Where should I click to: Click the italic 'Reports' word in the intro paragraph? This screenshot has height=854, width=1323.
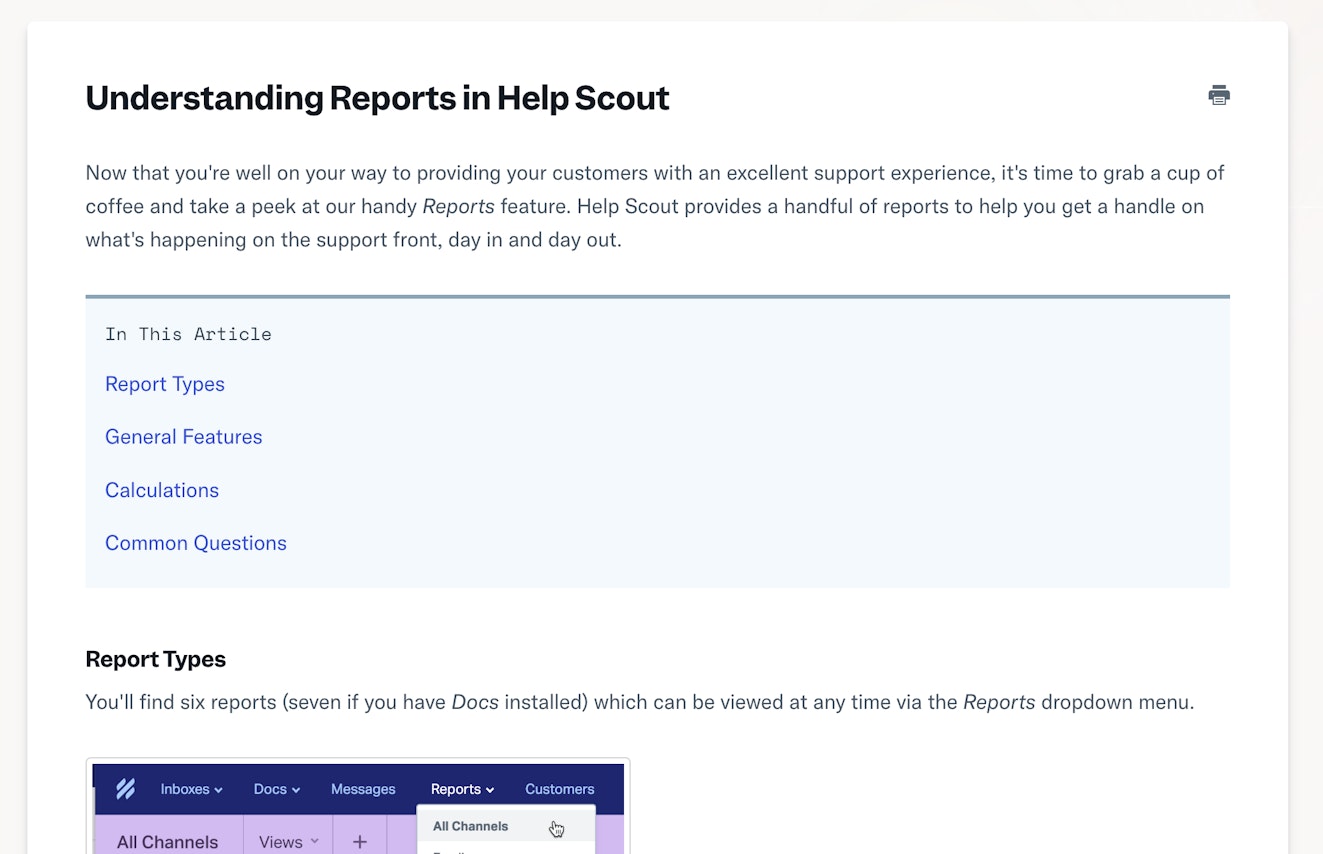click(x=458, y=206)
